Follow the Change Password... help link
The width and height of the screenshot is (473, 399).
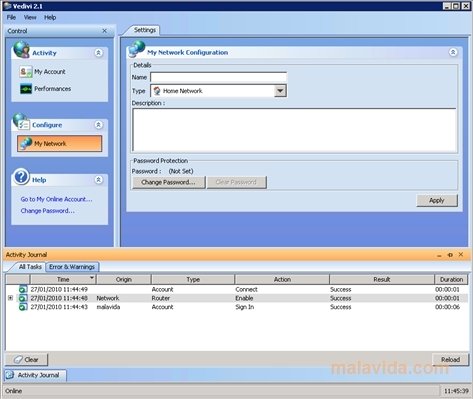click(x=48, y=211)
